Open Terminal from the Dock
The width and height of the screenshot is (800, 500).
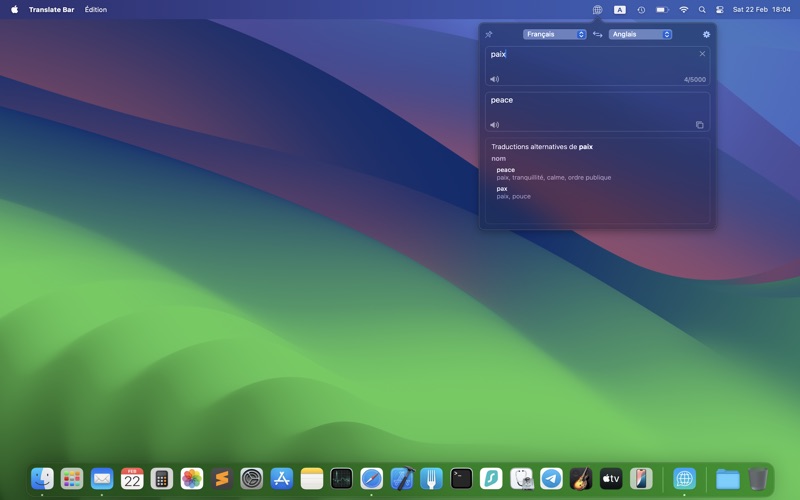(x=462, y=479)
